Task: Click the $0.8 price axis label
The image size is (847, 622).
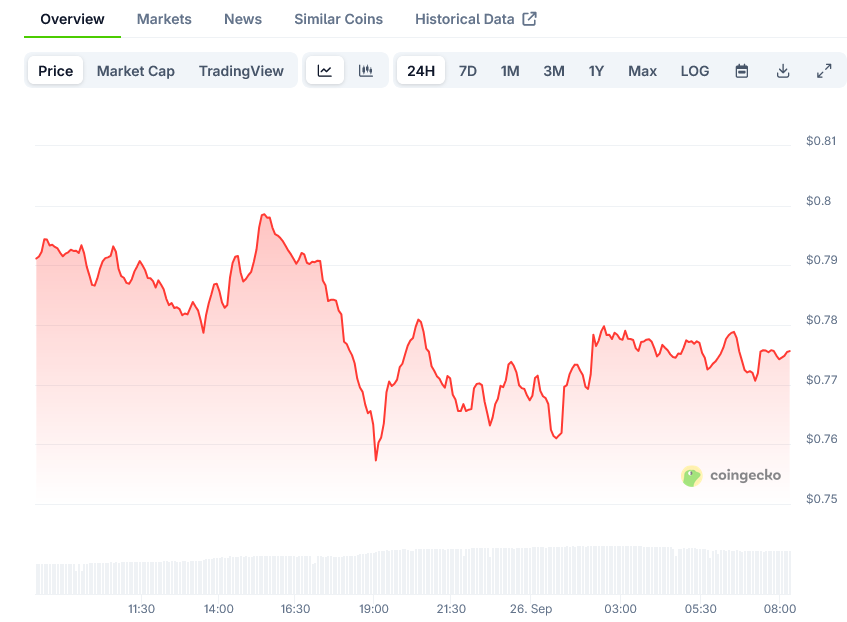Action: (818, 201)
